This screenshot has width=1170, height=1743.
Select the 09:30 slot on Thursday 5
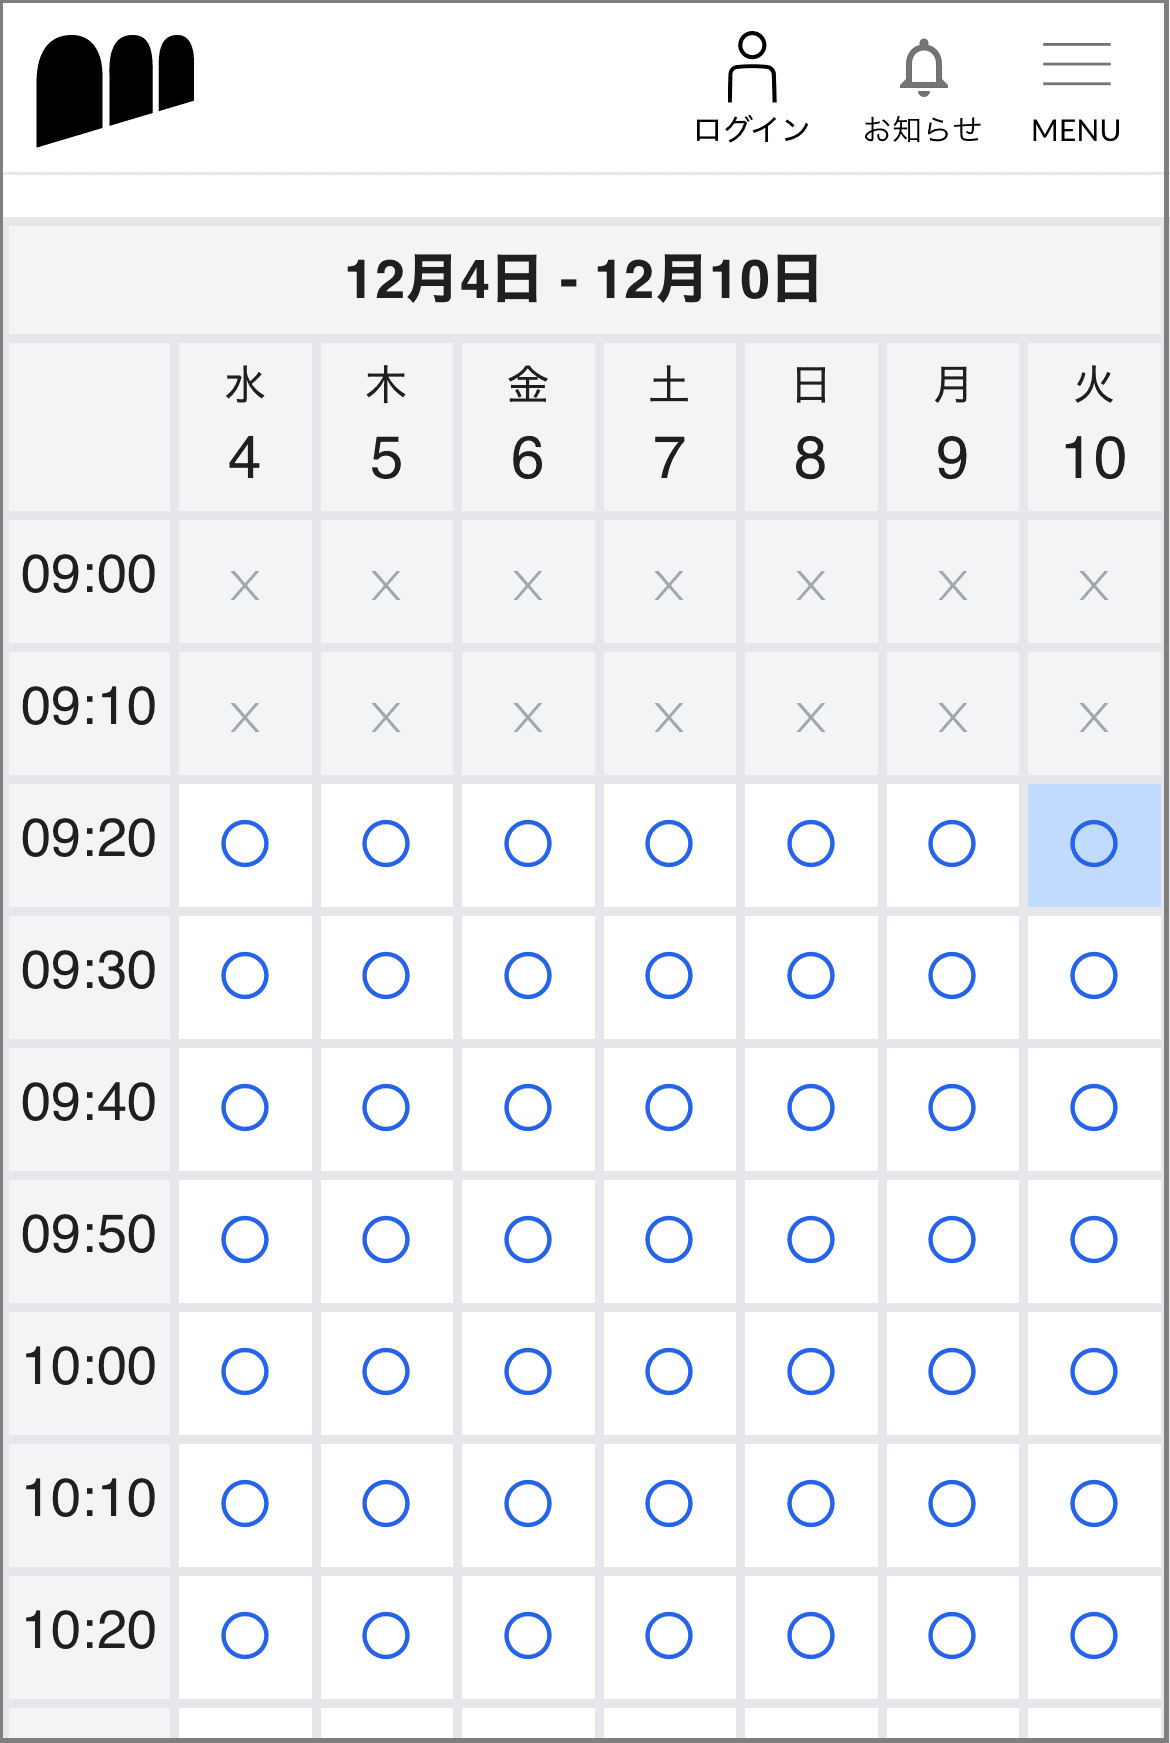(x=386, y=976)
